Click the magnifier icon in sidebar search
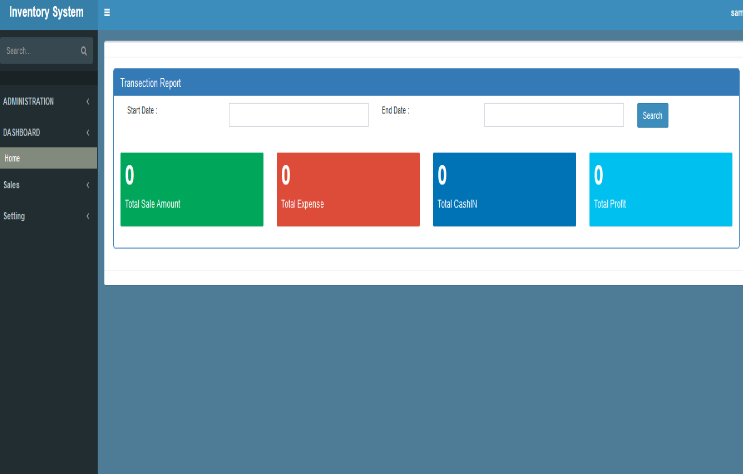The height and width of the screenshot is (474, 744). [x=84, y=51]
